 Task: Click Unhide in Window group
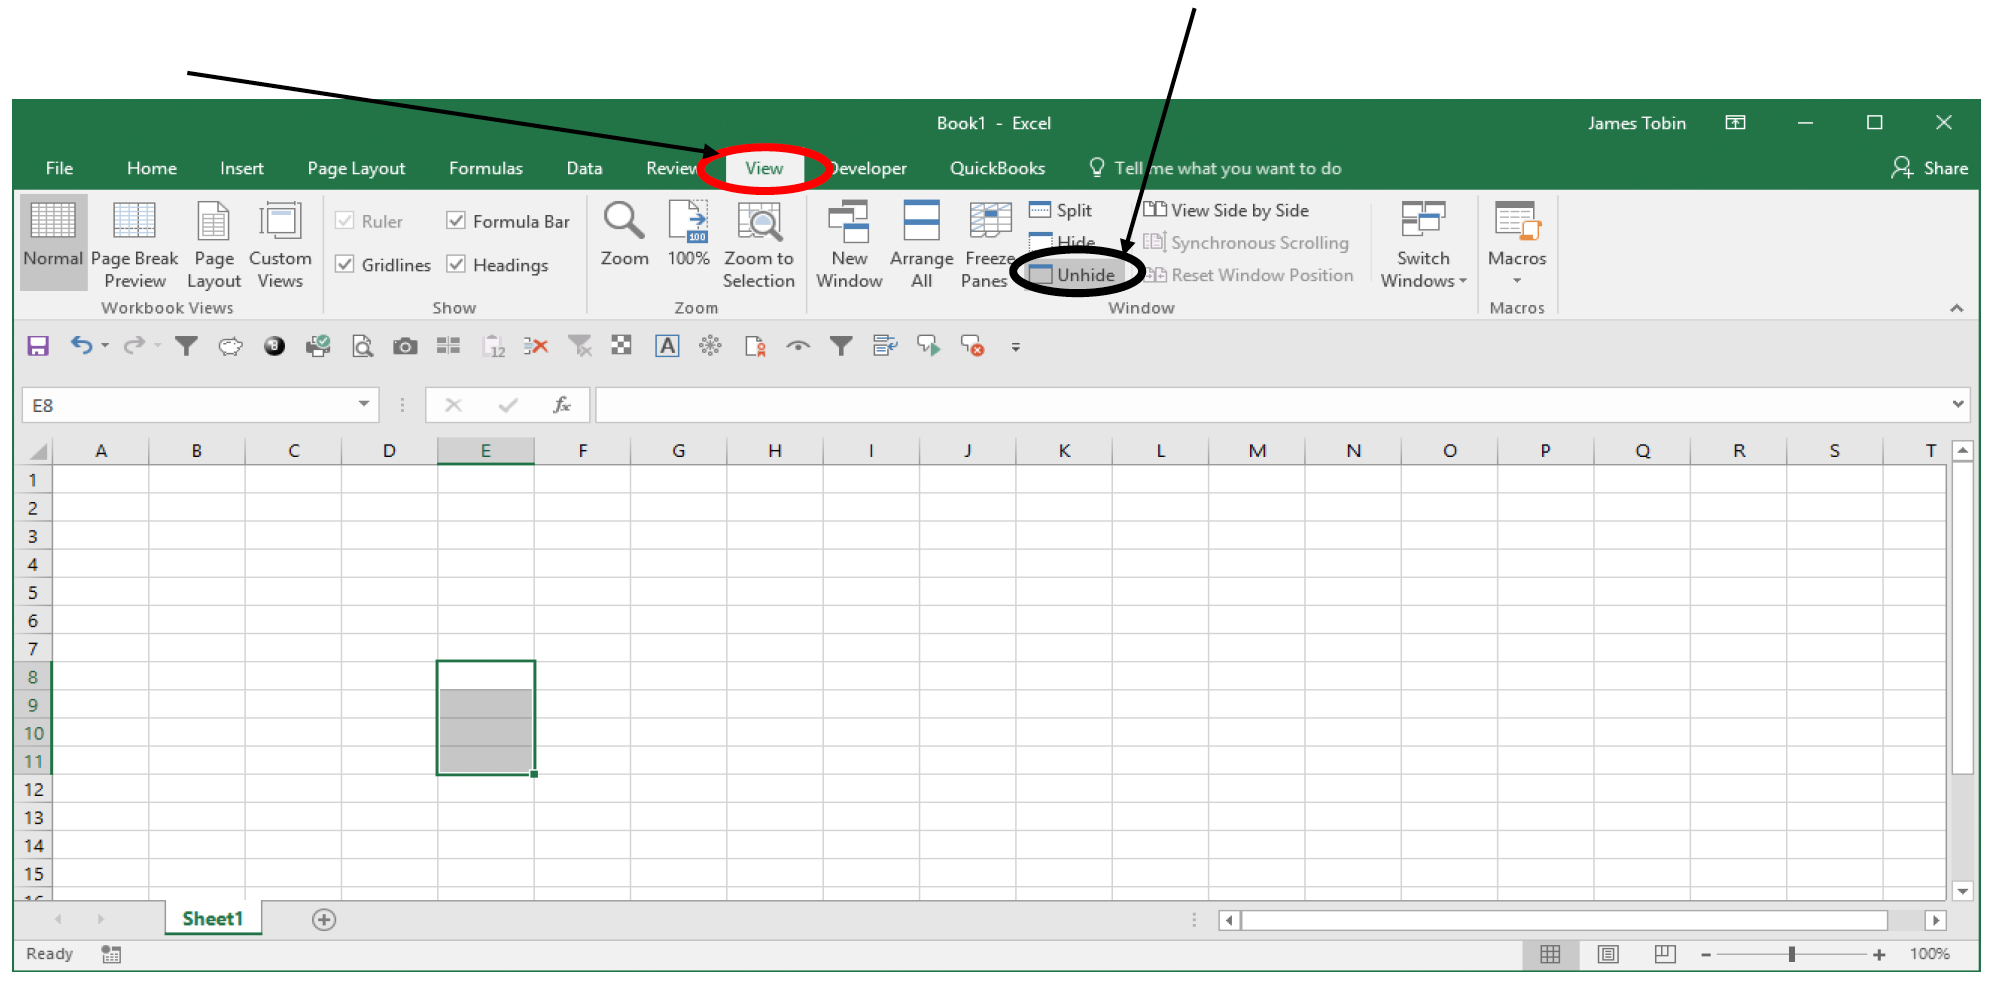click(x=1072, y=274)
